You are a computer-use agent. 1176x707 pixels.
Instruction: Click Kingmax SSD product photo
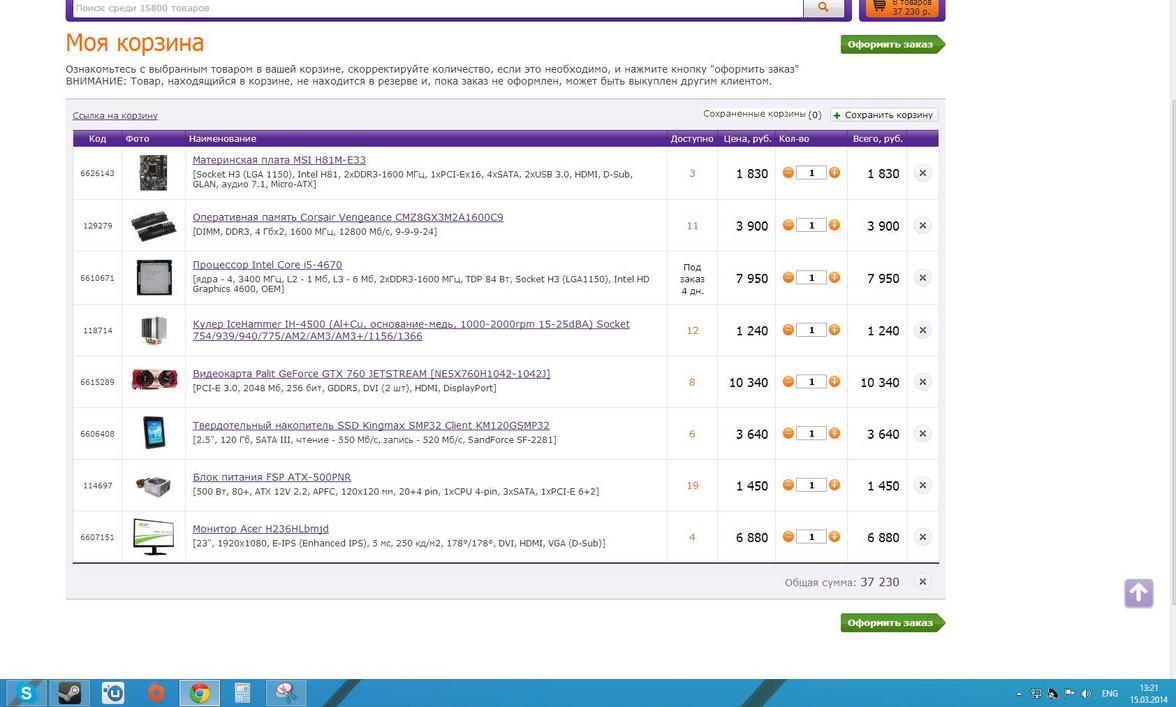click(154, 433)
